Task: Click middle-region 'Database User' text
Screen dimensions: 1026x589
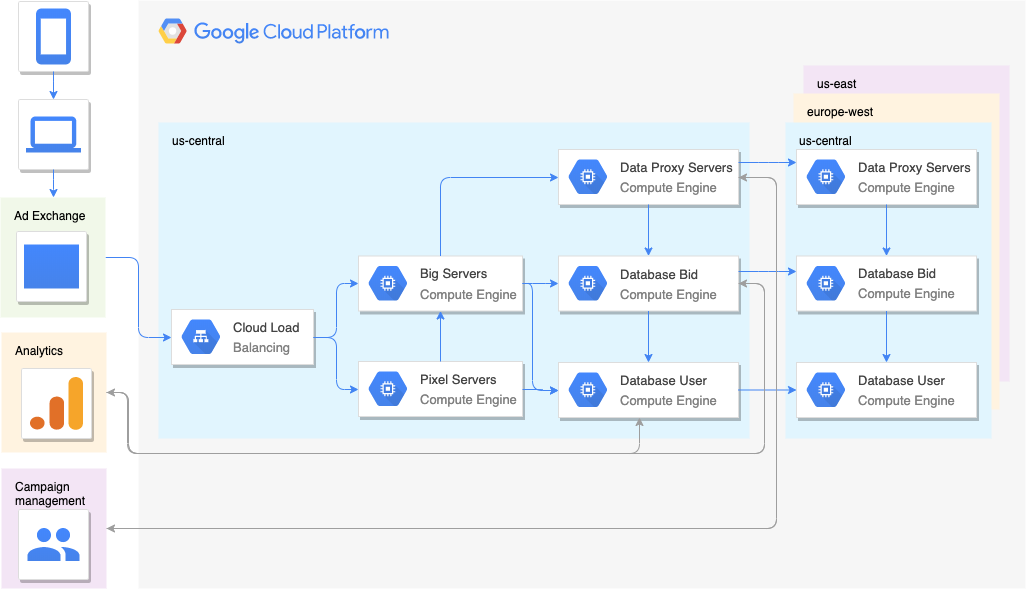Action: click(663, 380)
